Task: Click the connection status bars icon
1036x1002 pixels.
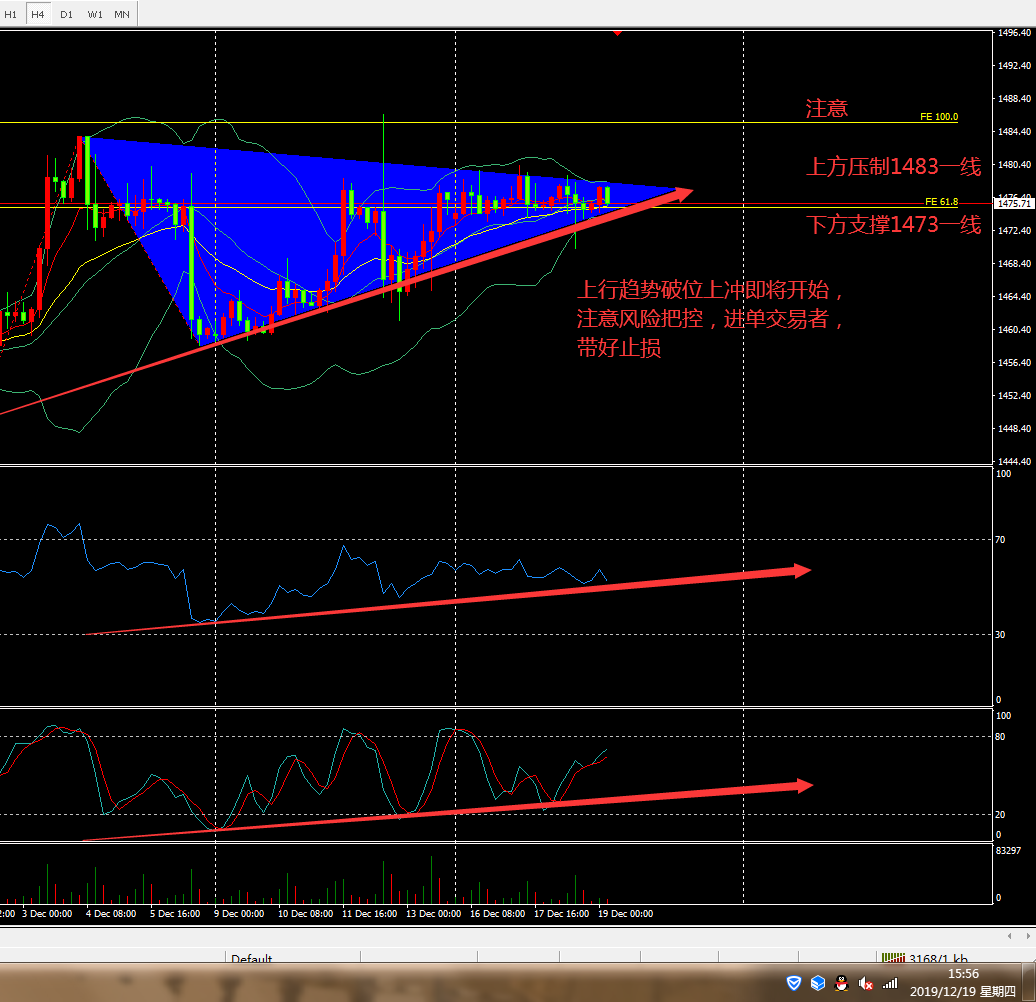Action: 893,957
